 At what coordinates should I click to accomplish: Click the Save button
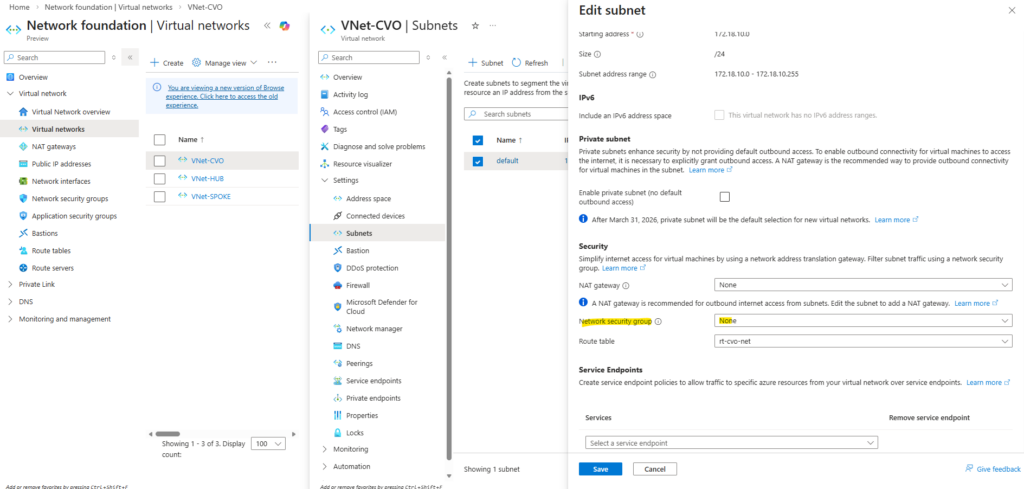(600, 469)
